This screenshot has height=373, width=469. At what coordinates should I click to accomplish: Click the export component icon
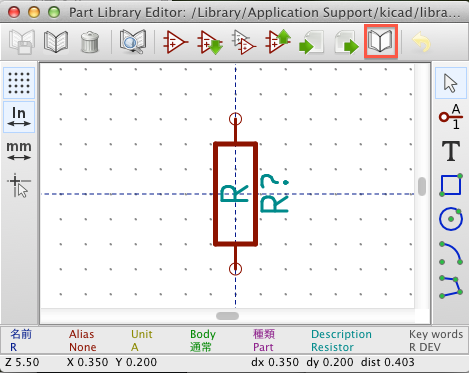point(346,42)
